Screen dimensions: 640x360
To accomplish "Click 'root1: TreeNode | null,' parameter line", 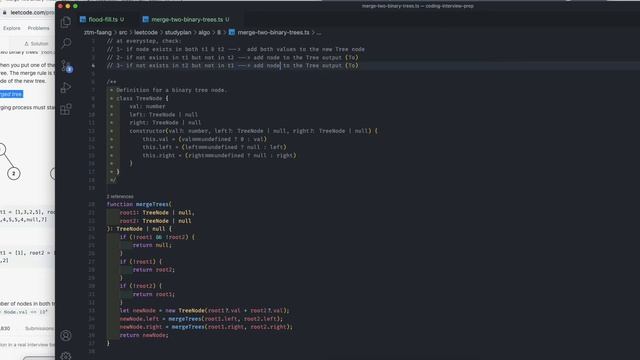I will 157,213.
